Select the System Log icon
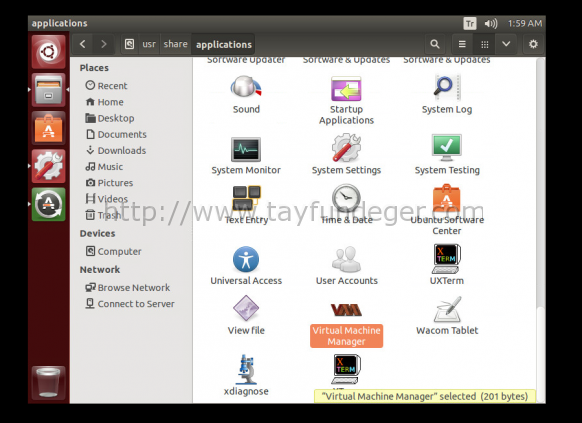Image resolution: width=582 pixels, height=423 pixels. tap(447, 88)
